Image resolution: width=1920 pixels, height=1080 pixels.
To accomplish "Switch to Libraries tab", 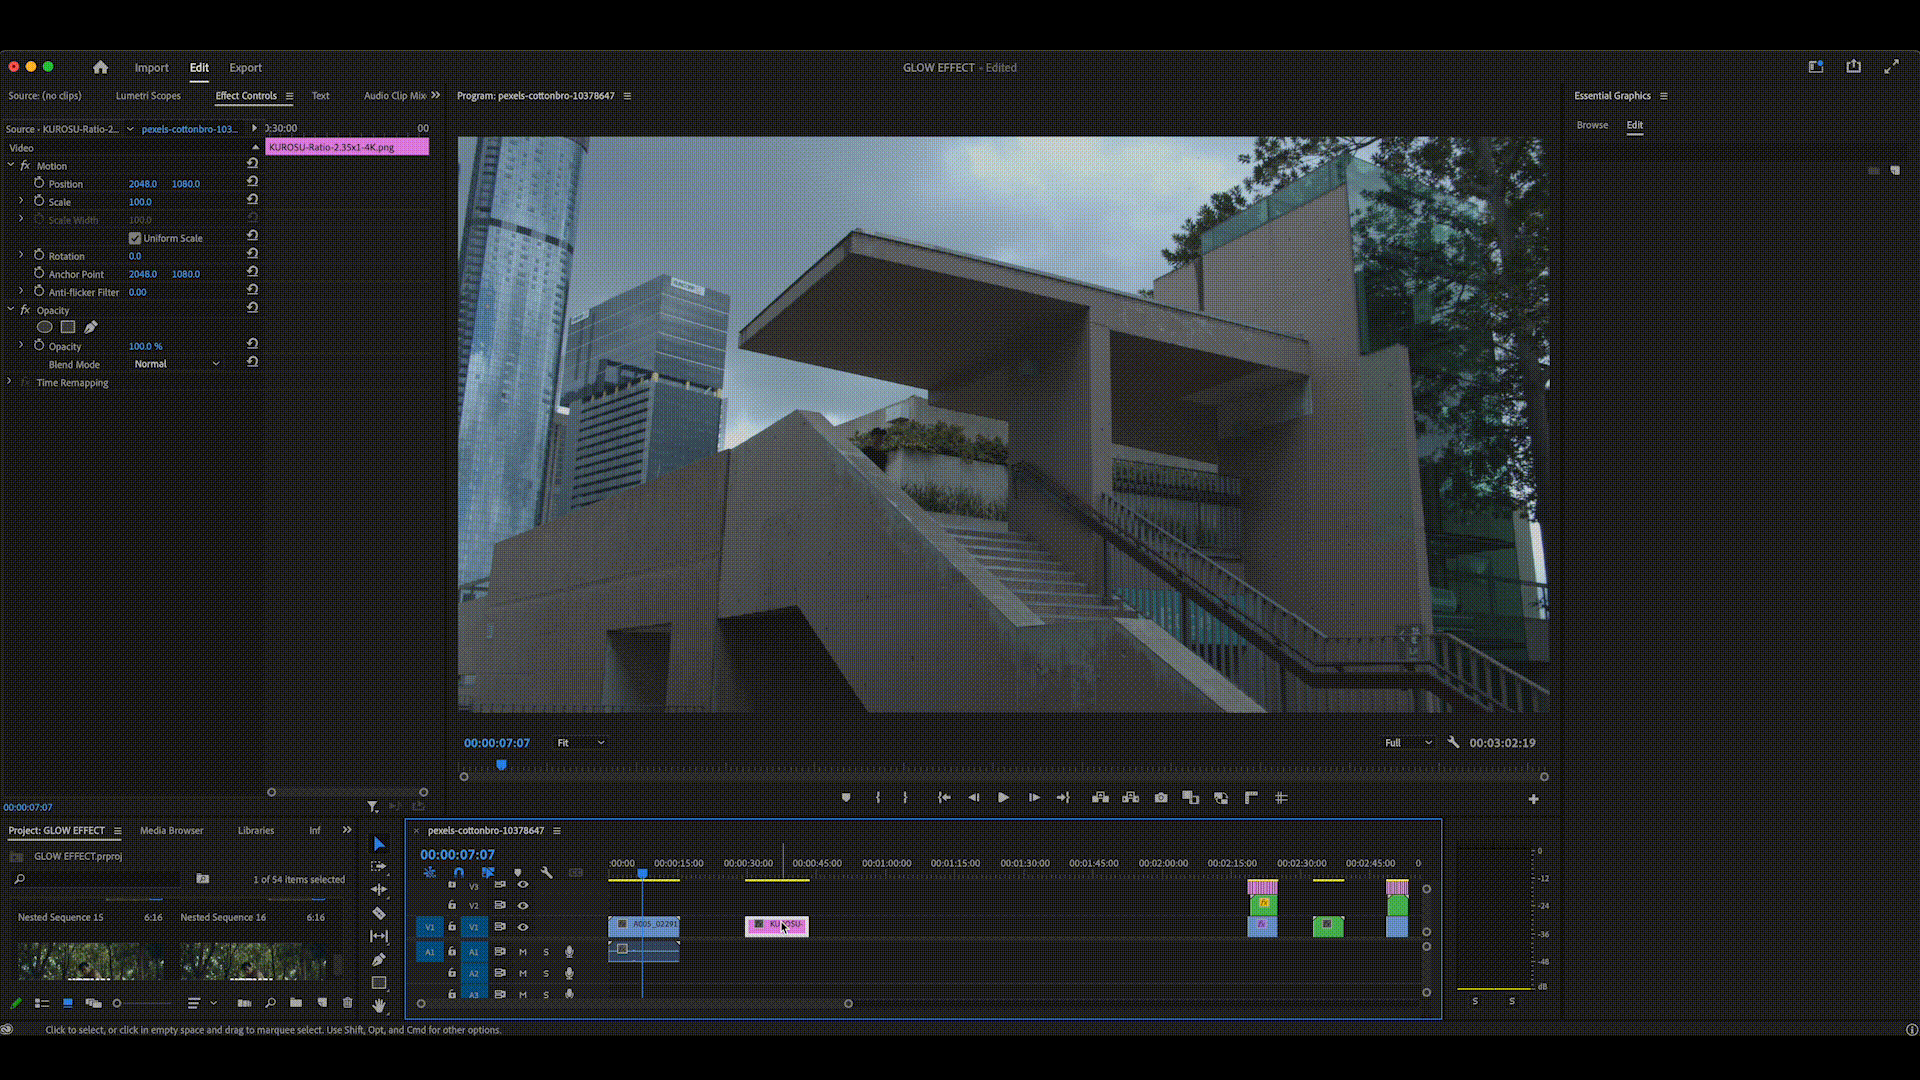I will point(256,830).
